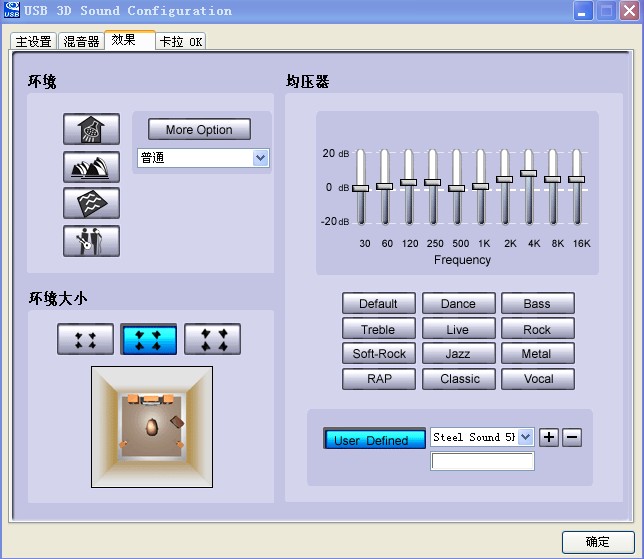Apply the Bass equalizer preset
The image size is (644, 559).
538,304
